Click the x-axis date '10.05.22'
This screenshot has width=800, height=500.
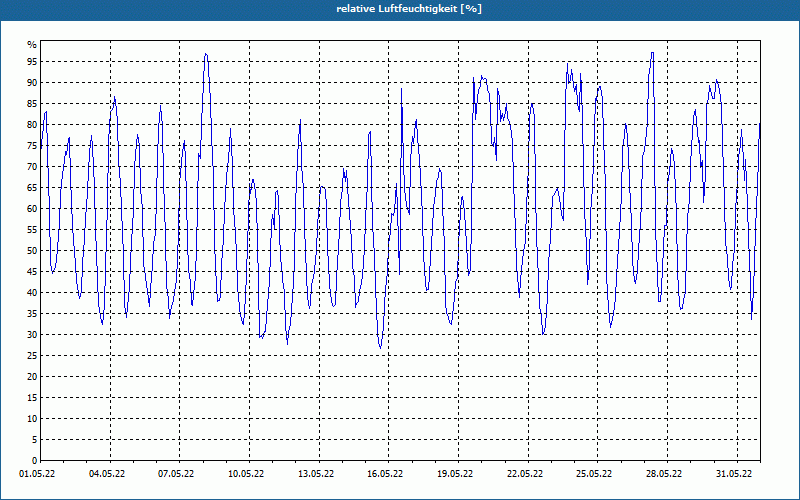tap(246, 474)
